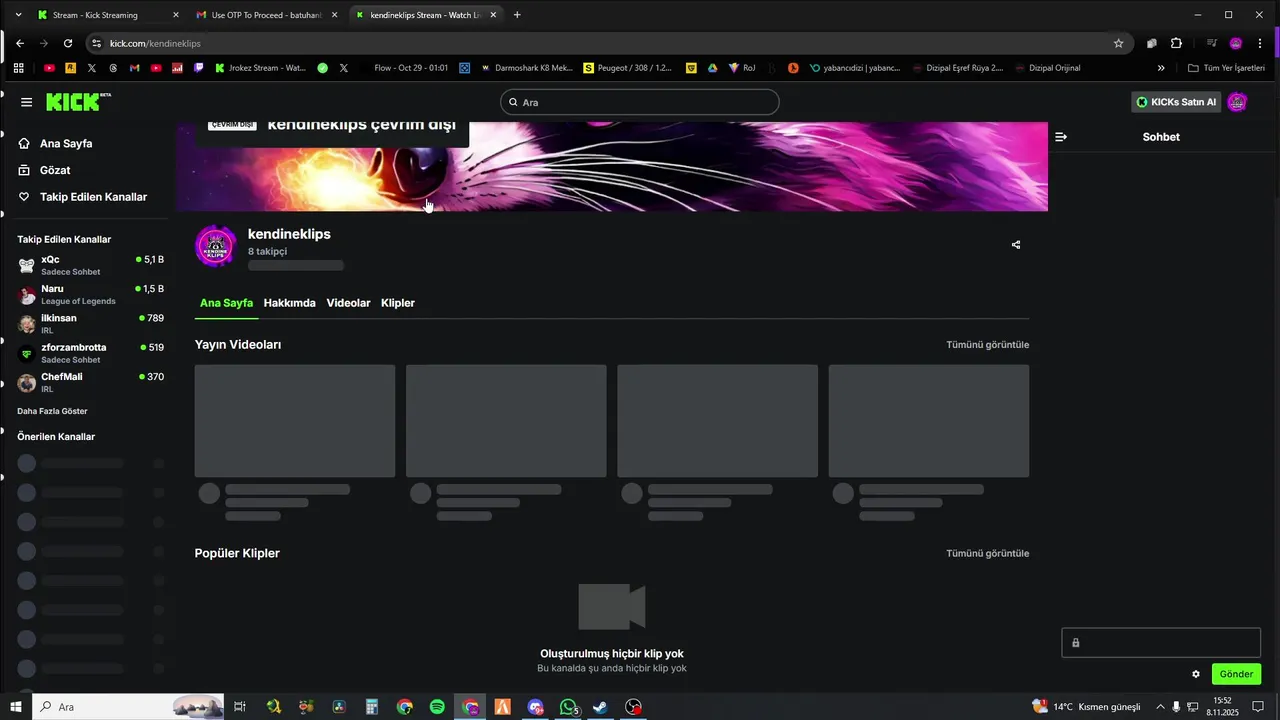Viewport: 1280px width, 720px height.
Task: Open Spotify from the taskbar
Action: (x=437, y=707)
